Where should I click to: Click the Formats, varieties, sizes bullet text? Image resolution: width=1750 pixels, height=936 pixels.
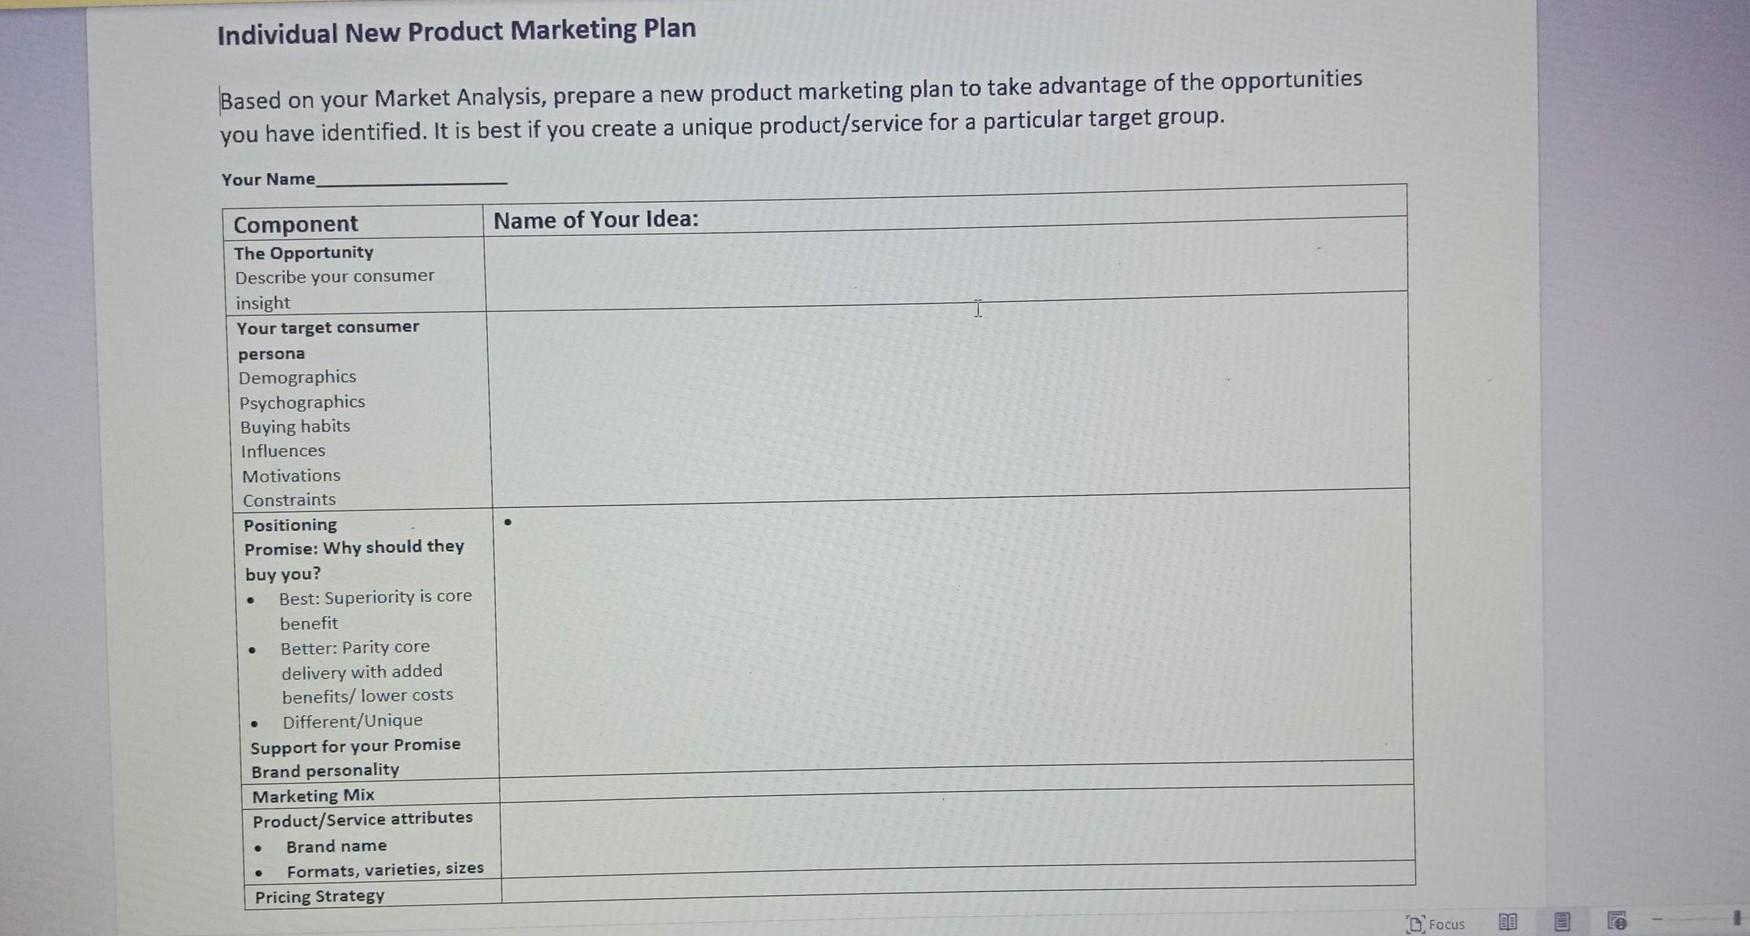point(385,870)
